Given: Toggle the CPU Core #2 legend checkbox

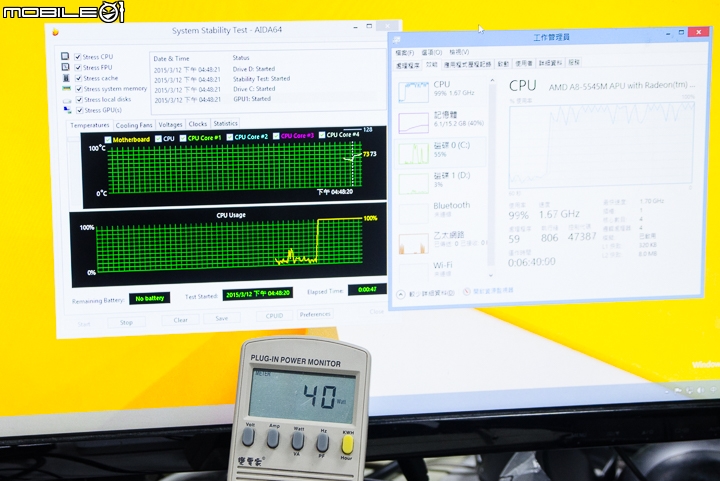Looking at the screenshot, I should (230, 137).
